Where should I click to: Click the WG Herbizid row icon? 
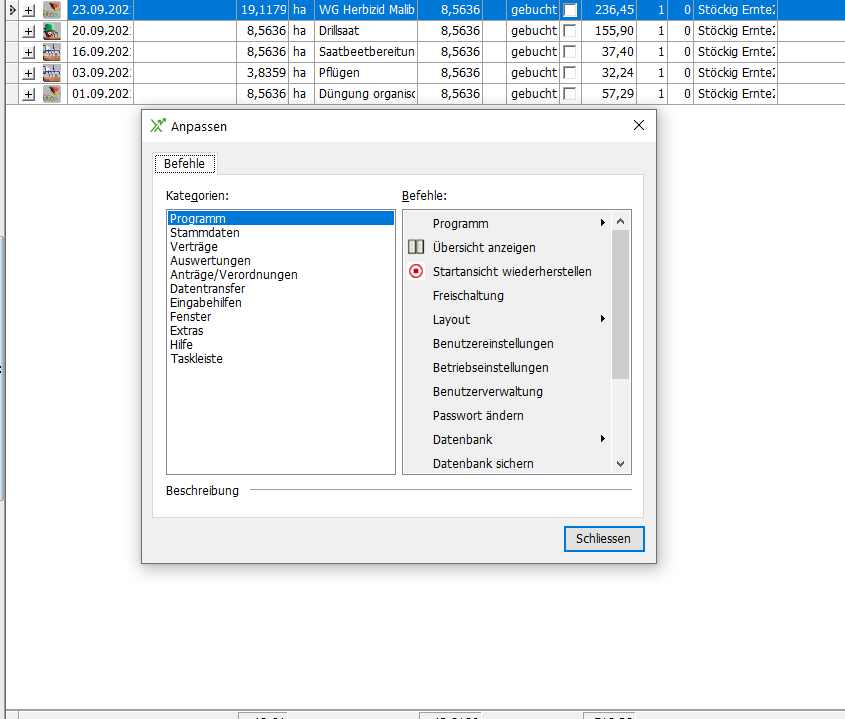click(x=52, y=9)
